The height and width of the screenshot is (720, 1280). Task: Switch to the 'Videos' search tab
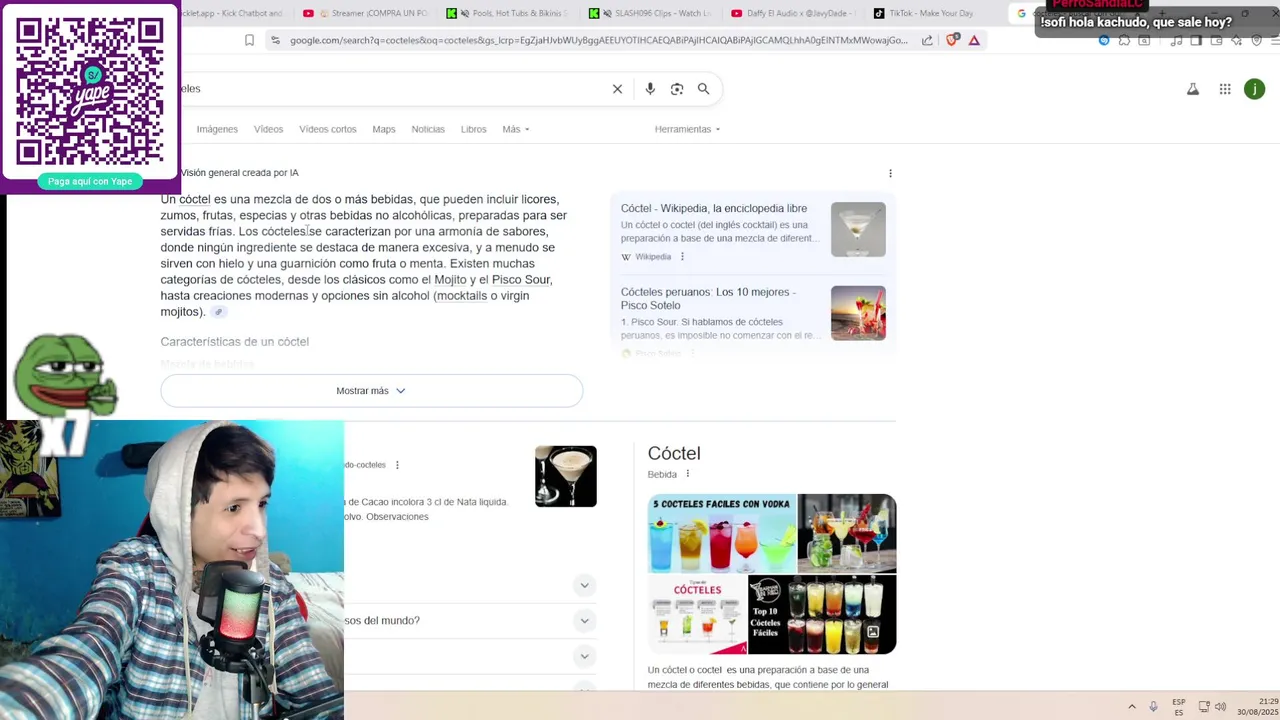pyautogui.click(x=268, y=129)
